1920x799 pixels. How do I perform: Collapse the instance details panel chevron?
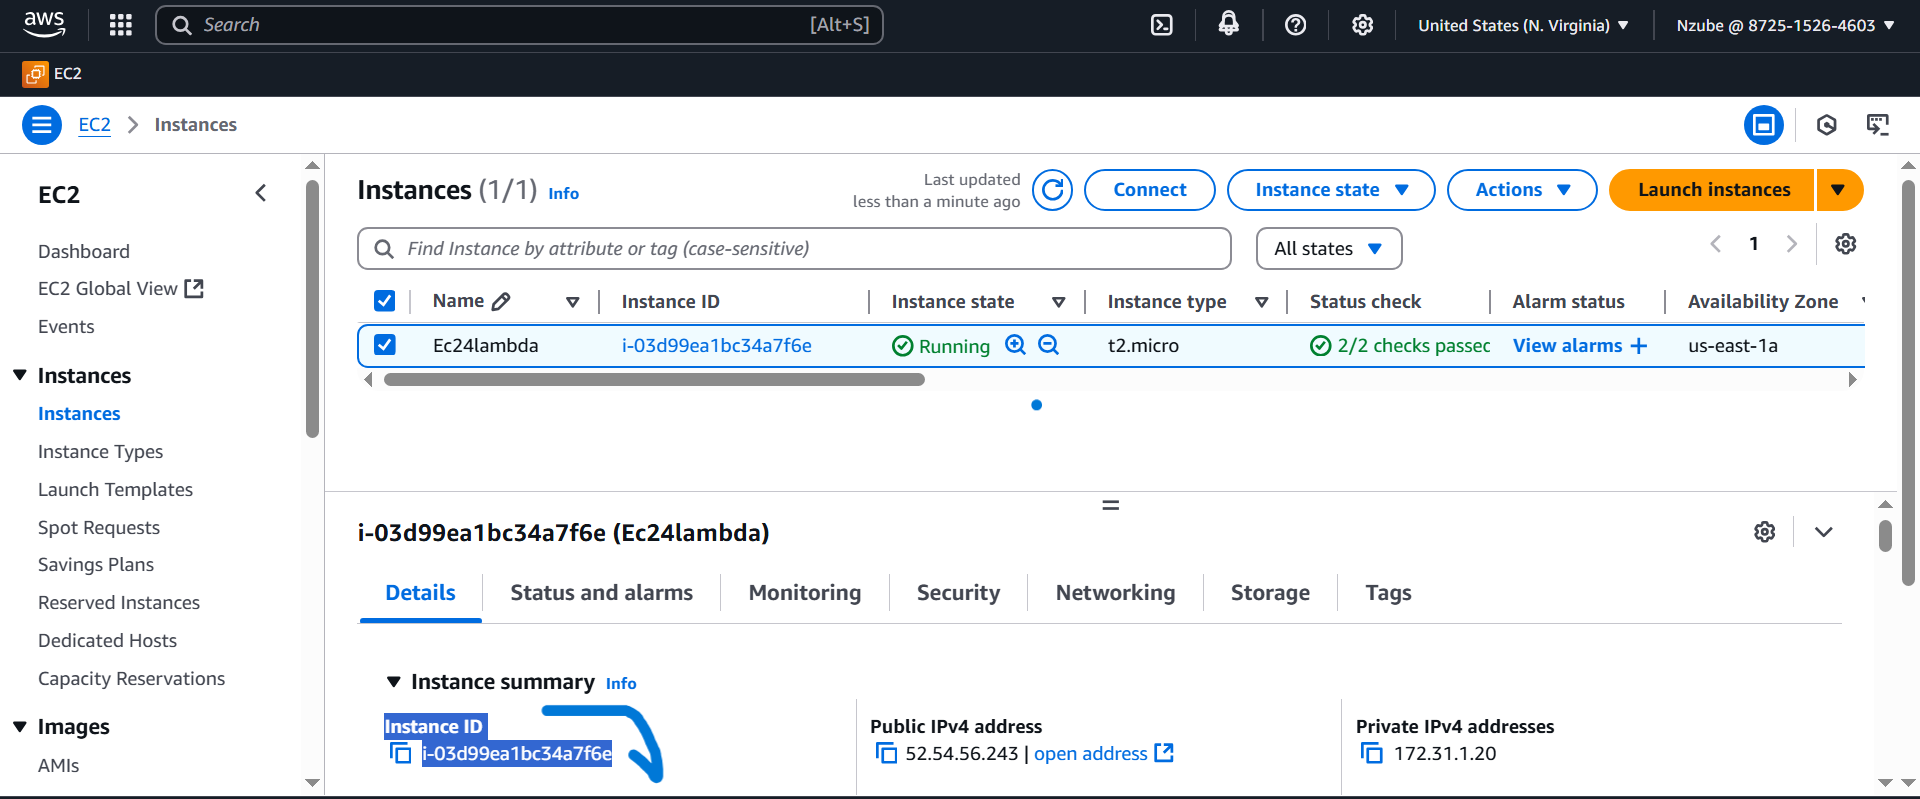(x=1824, y=532)
